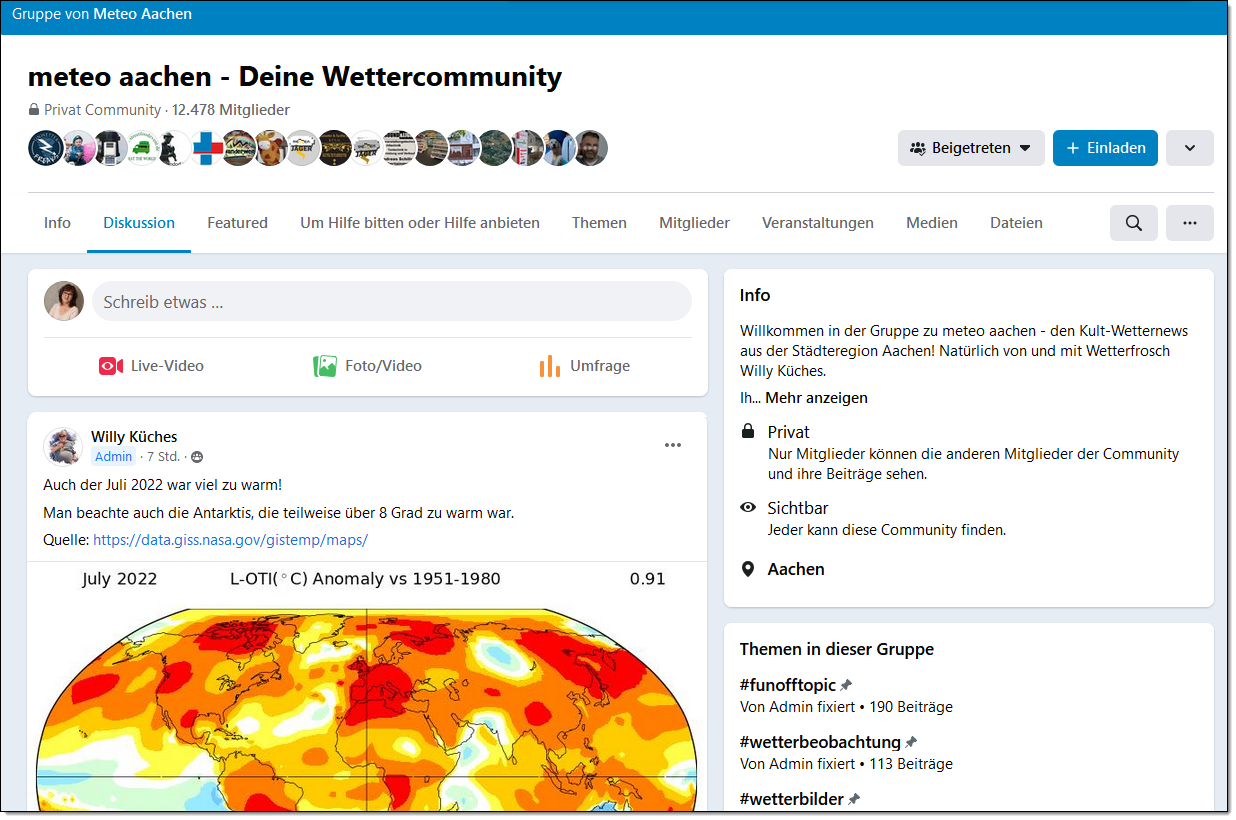This screenshot has height=820, width=1236.
Task: Open the data.giss.nasa.gov gistemp link
Action: [230, 540]
